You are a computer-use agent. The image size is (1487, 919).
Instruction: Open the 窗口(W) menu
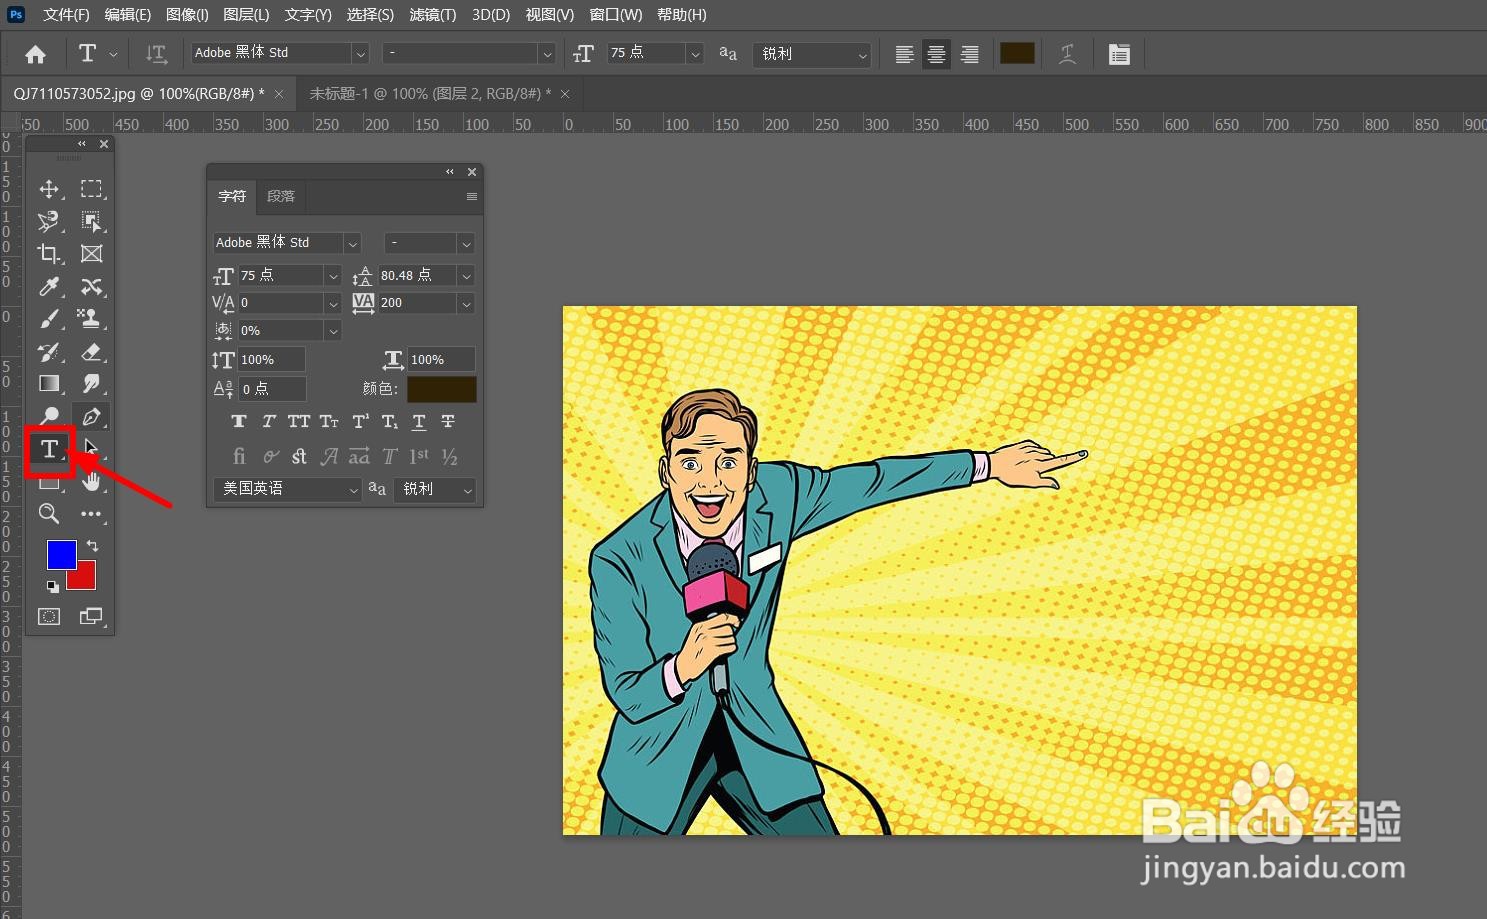tap(616, 14)
